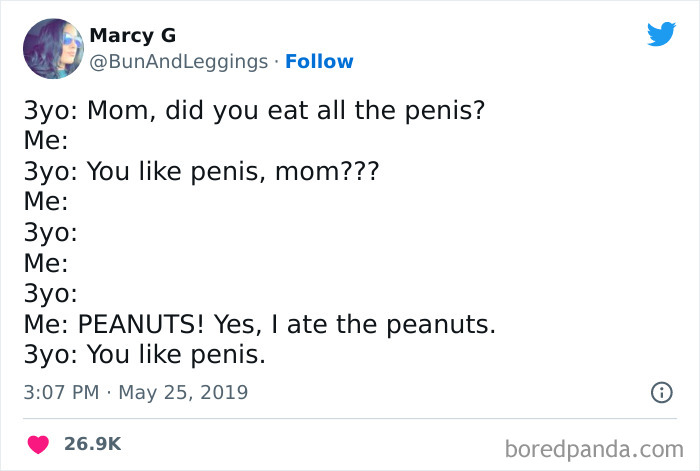Open the tweet info circle icon
The width and height of the screenshot is (700, 471).
click(x=661, y=393)
